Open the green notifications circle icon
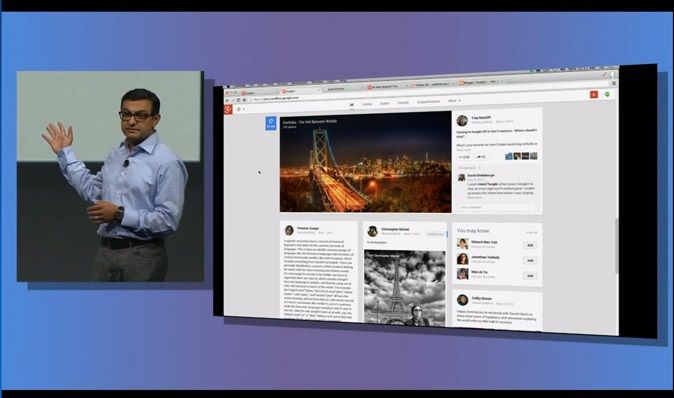674x398 pixels. [607, 94]
